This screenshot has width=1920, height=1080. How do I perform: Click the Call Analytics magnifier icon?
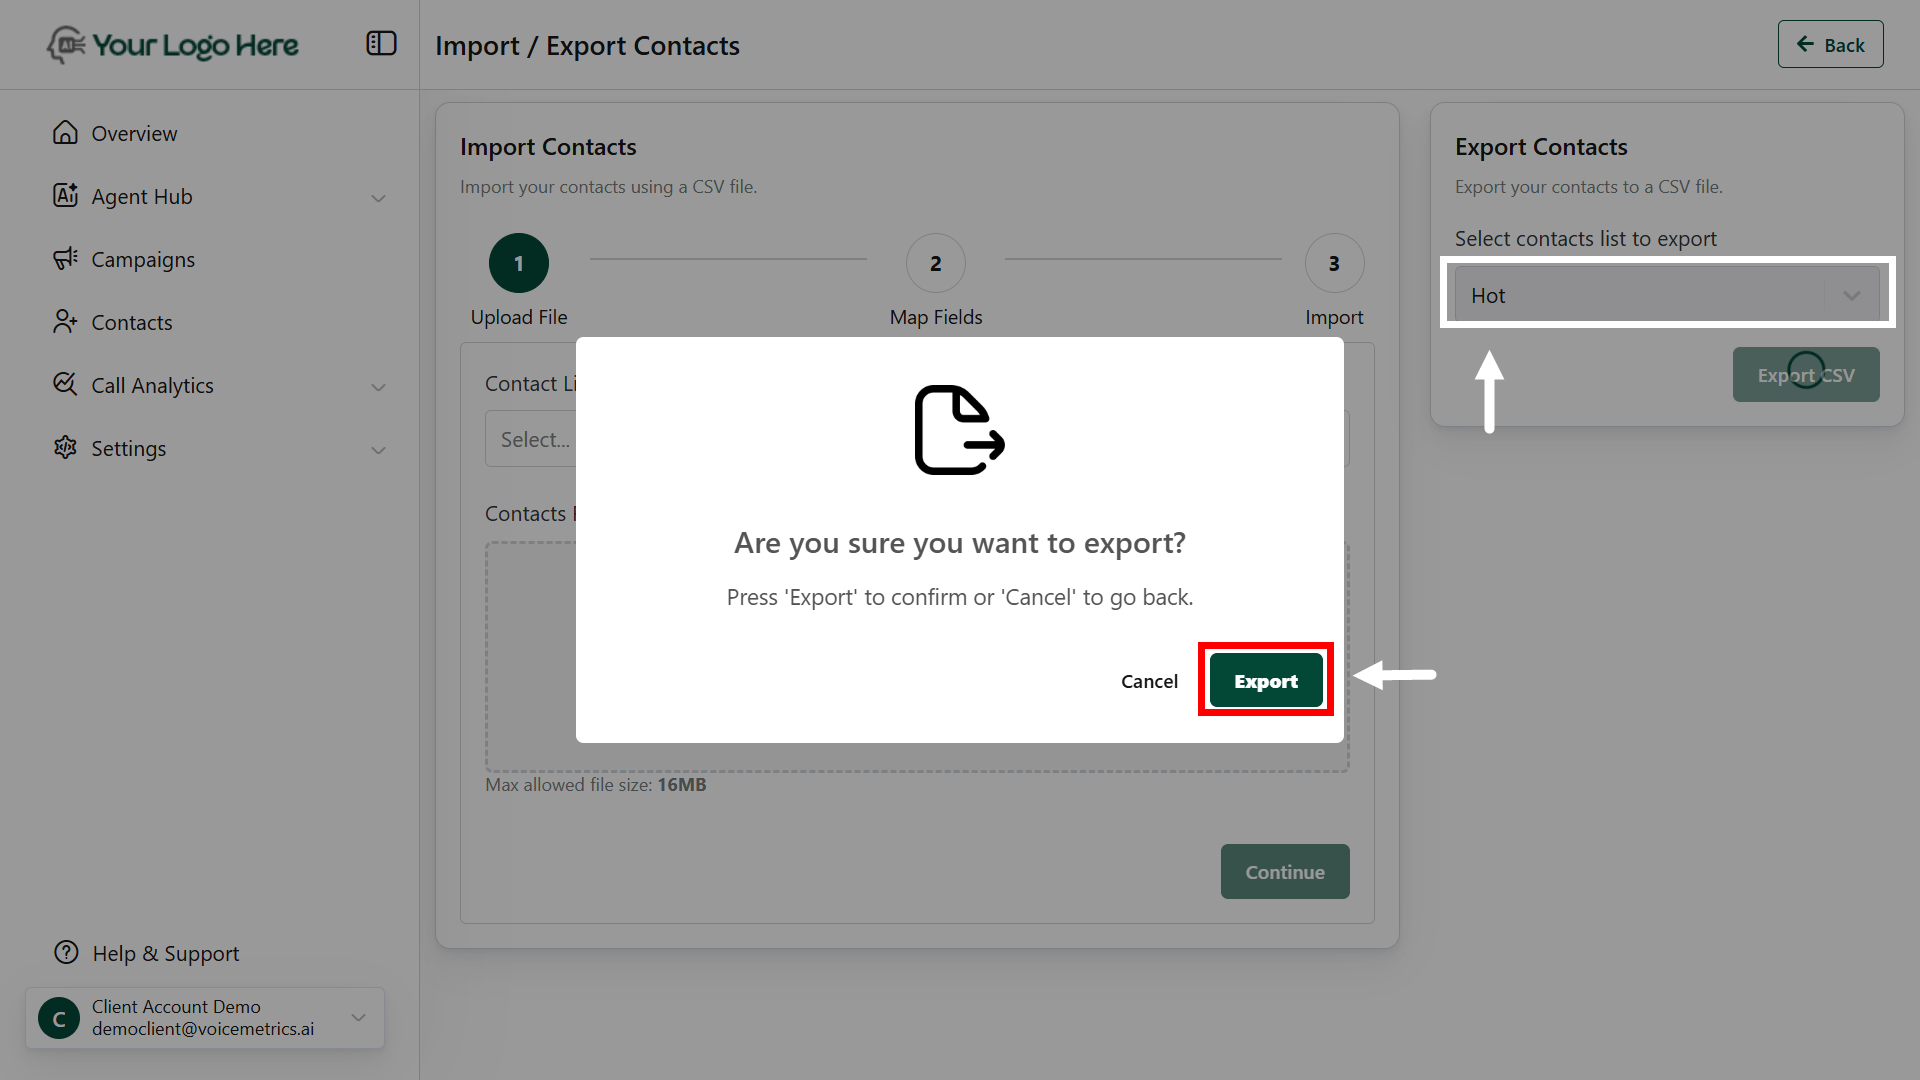coord(65,385)
